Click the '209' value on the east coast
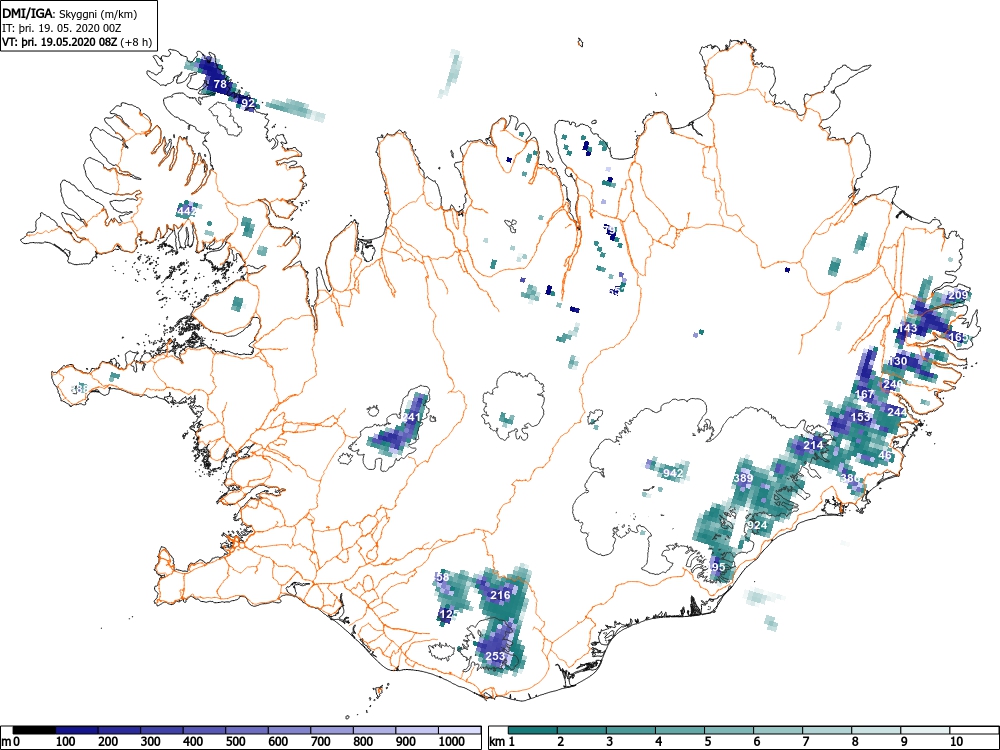1000x750 pixels. pyautogui.click(x=958, y=295)
